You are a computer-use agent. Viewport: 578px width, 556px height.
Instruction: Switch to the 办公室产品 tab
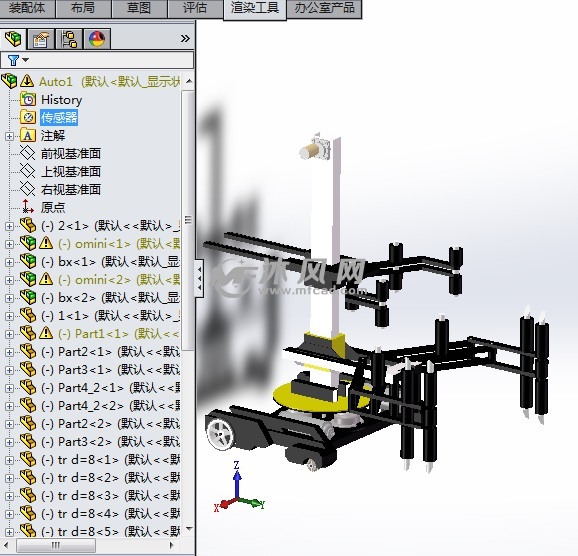pyautogui.click(x=324, y=8)
